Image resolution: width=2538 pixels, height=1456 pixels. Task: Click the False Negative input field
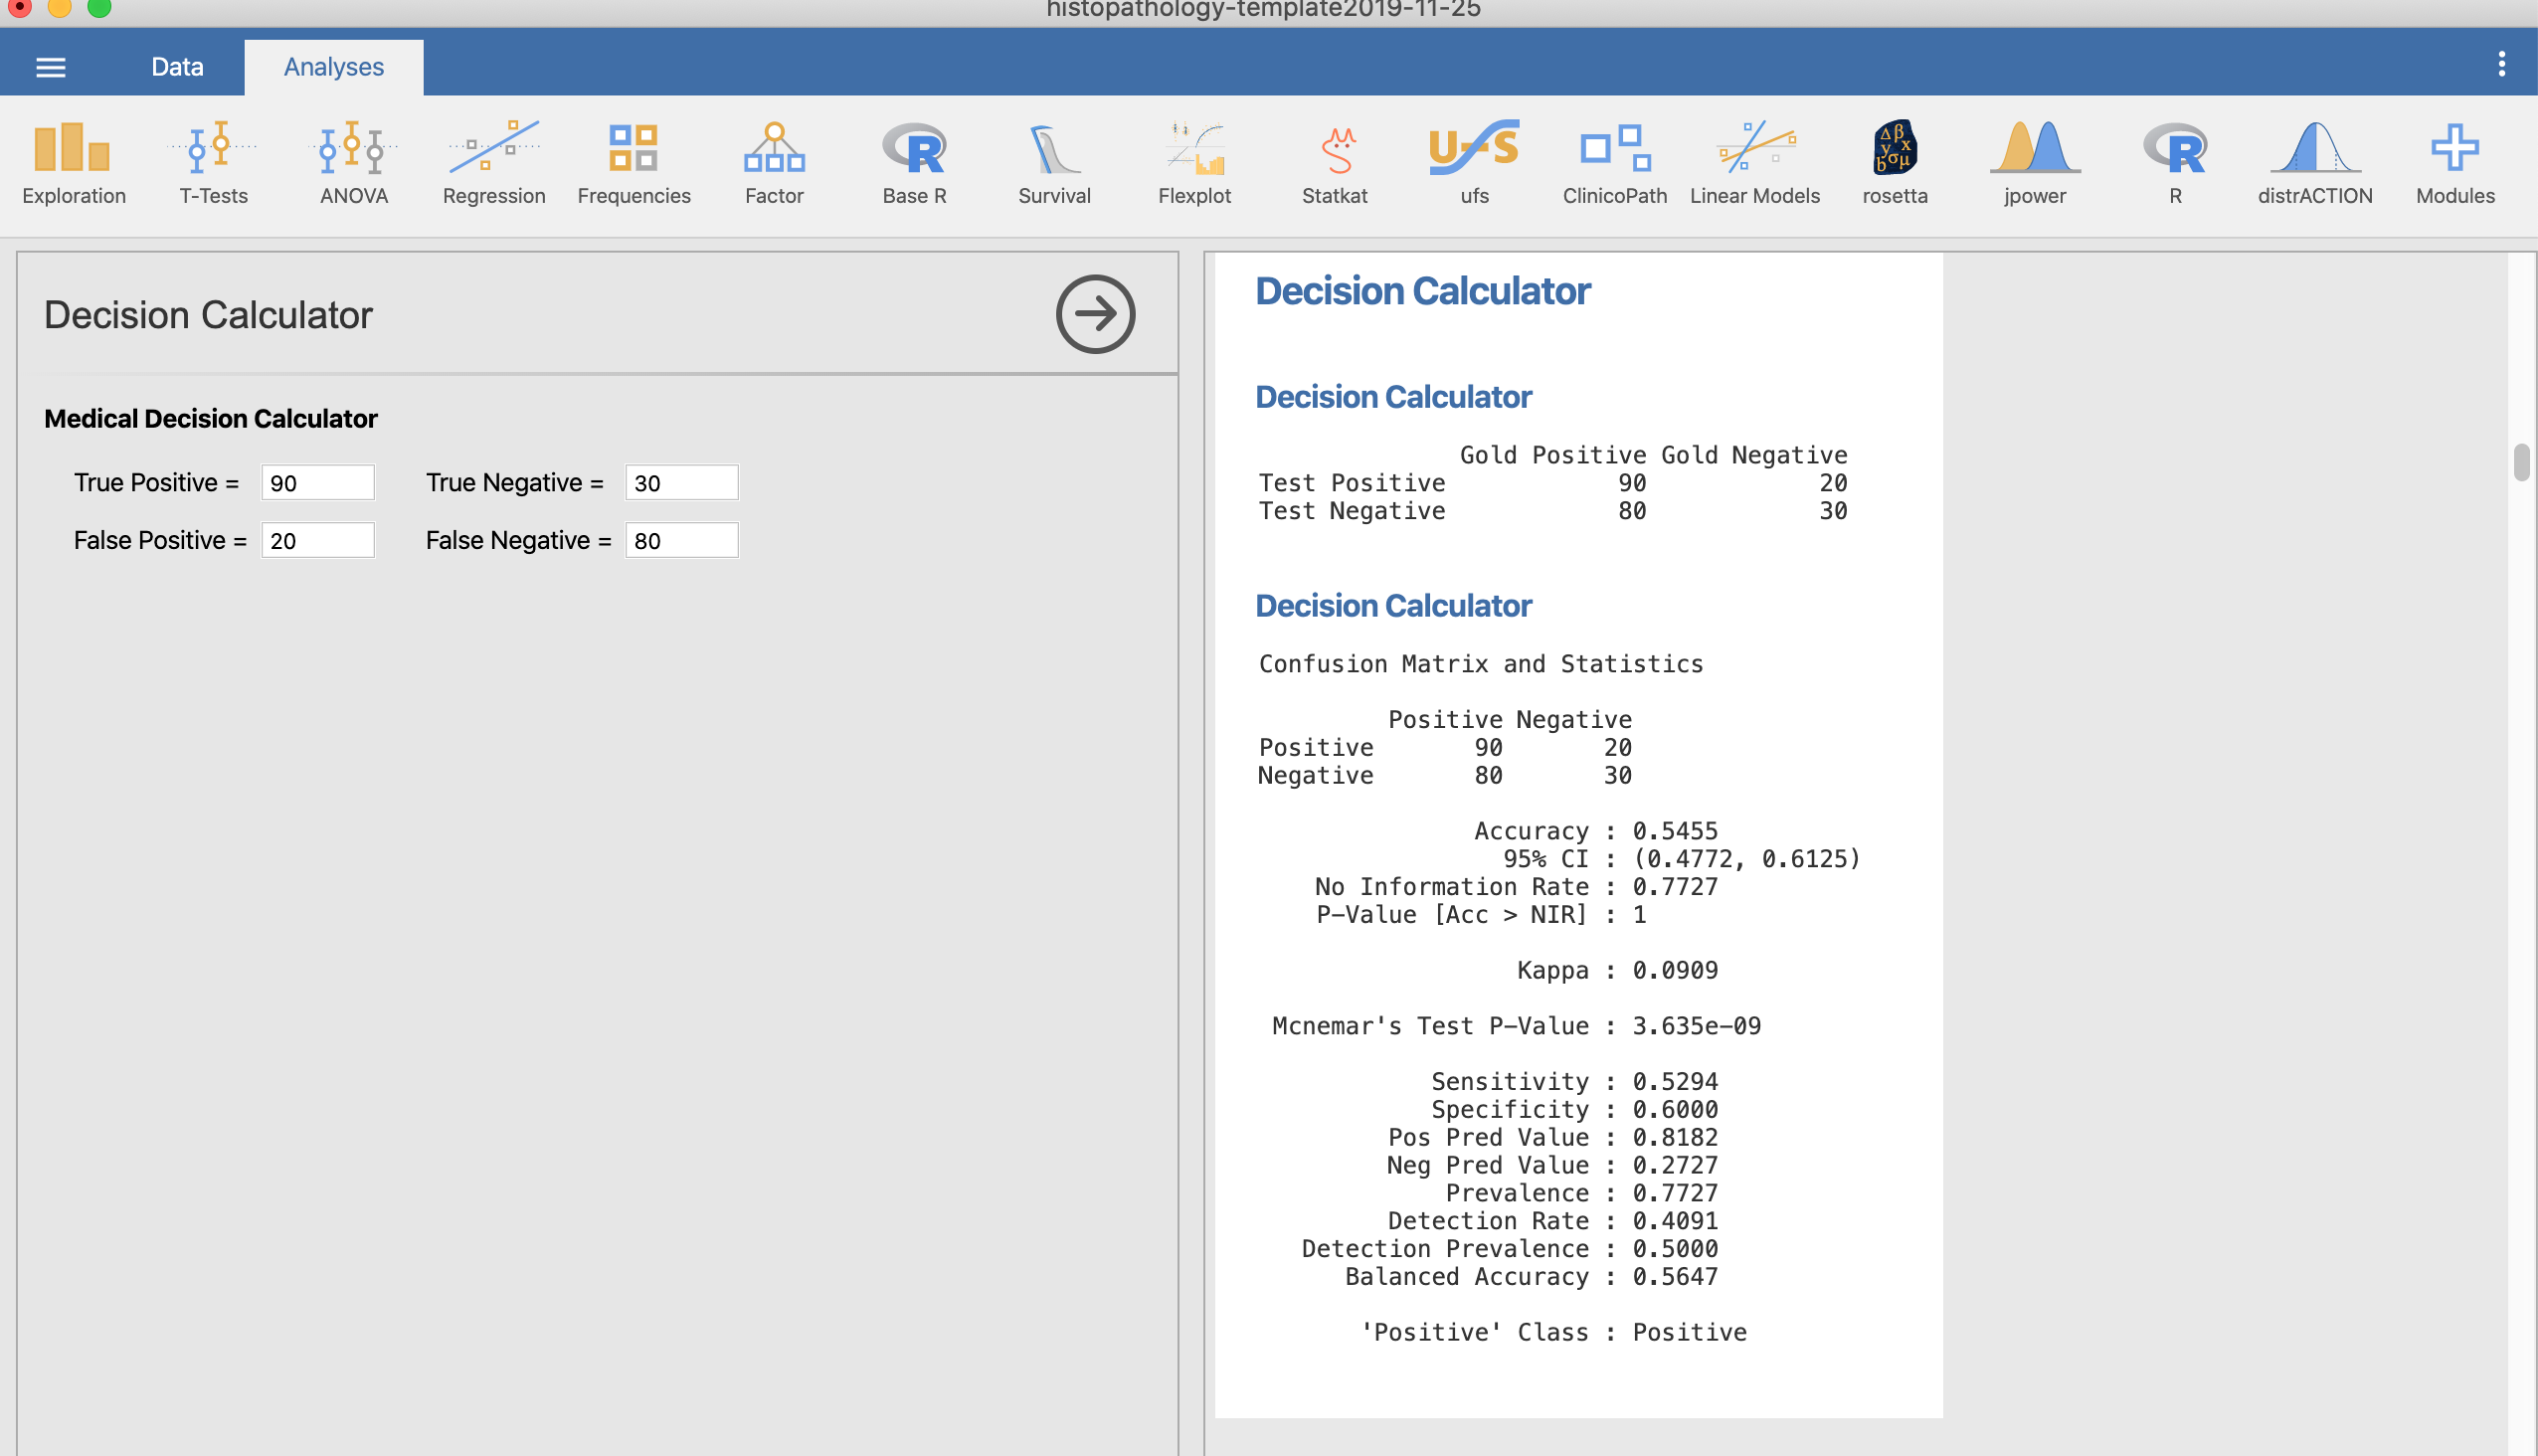(681, 541)
